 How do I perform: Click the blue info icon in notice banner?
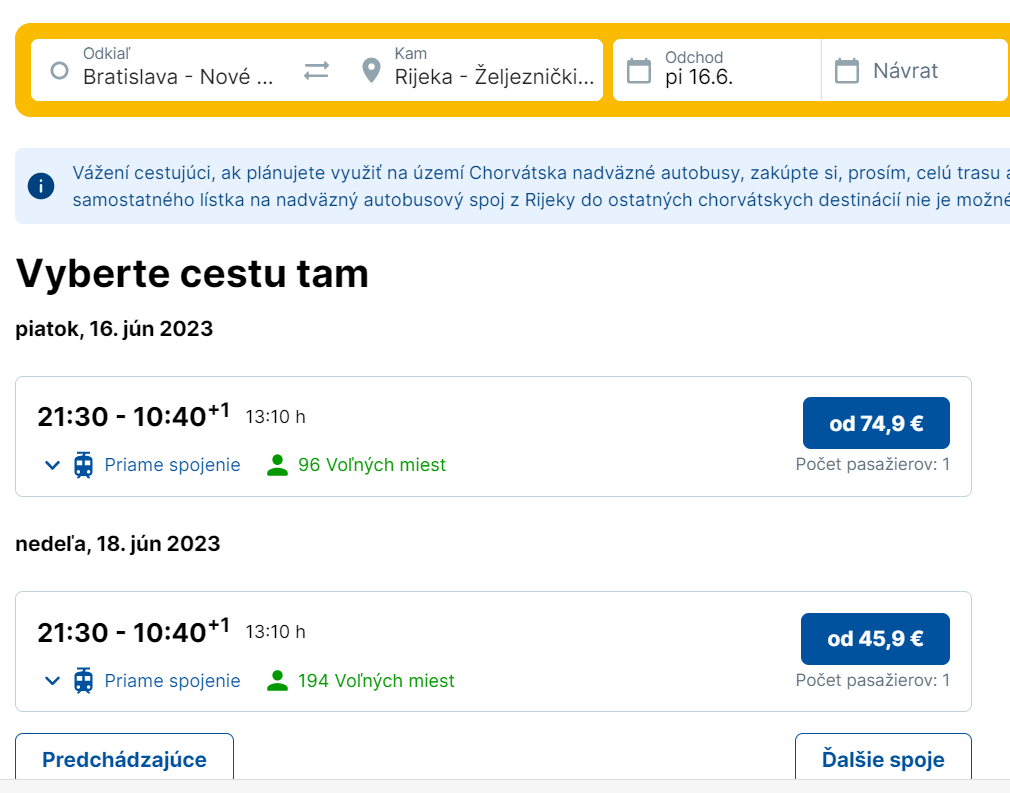tap(41, 186)
